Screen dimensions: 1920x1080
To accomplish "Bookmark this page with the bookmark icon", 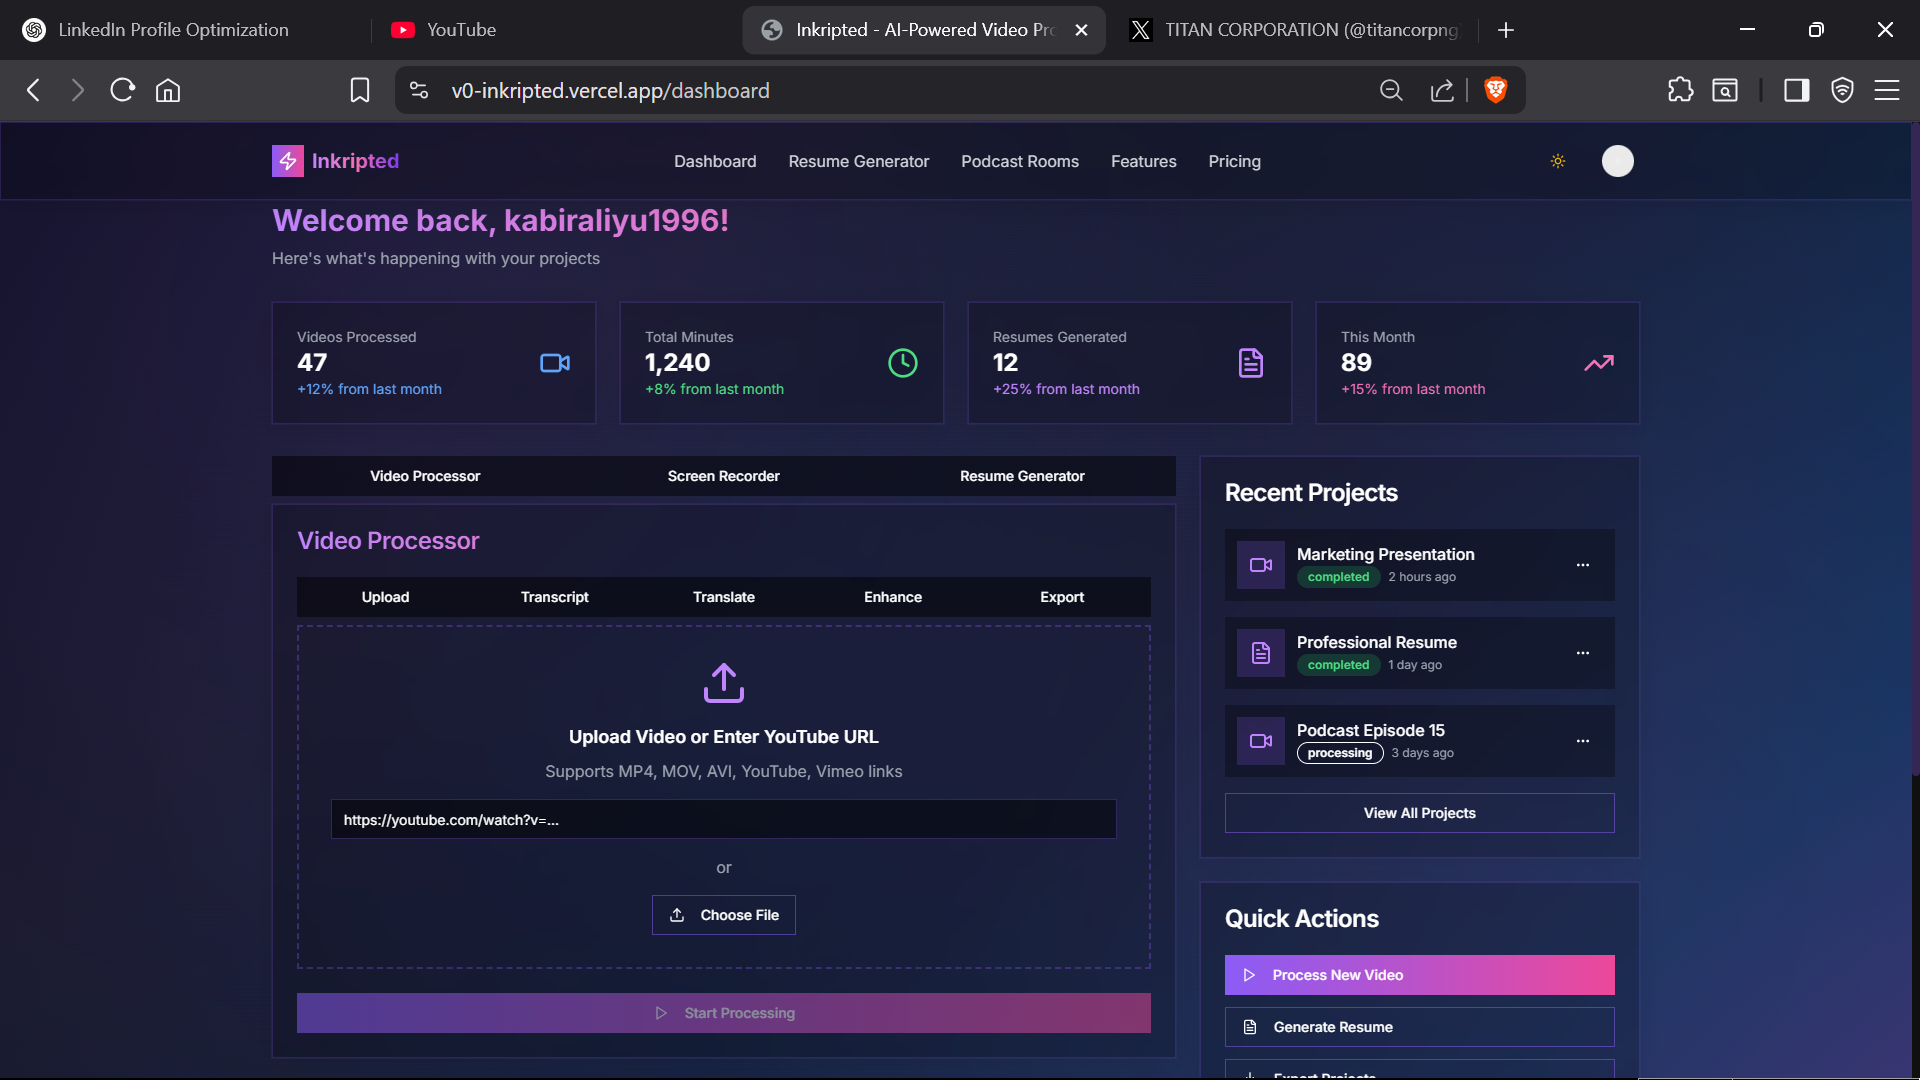I will (x=360, y=90).
